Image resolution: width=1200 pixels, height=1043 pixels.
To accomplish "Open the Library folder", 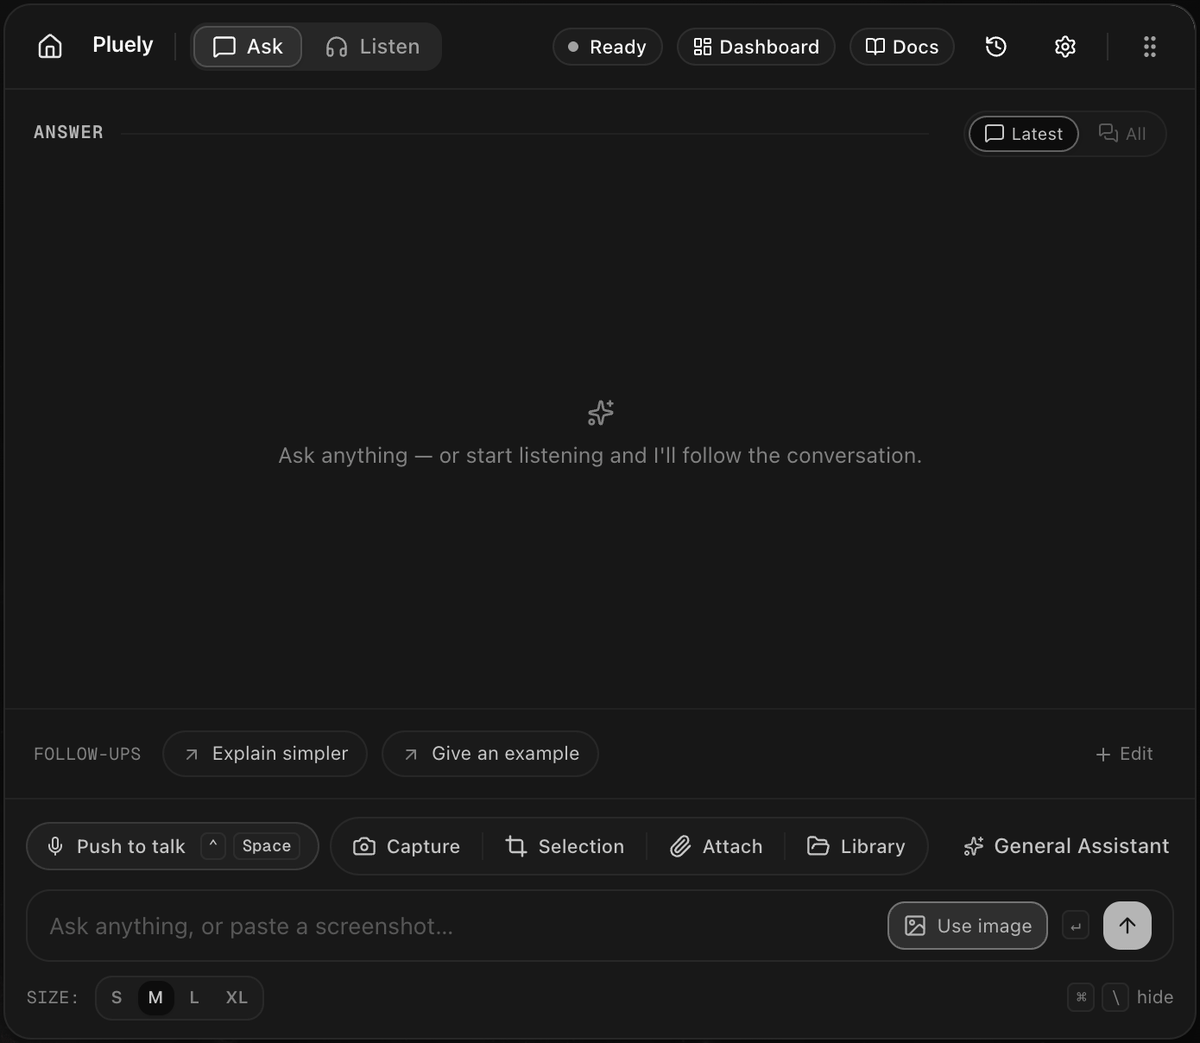I will pos(856,846).
